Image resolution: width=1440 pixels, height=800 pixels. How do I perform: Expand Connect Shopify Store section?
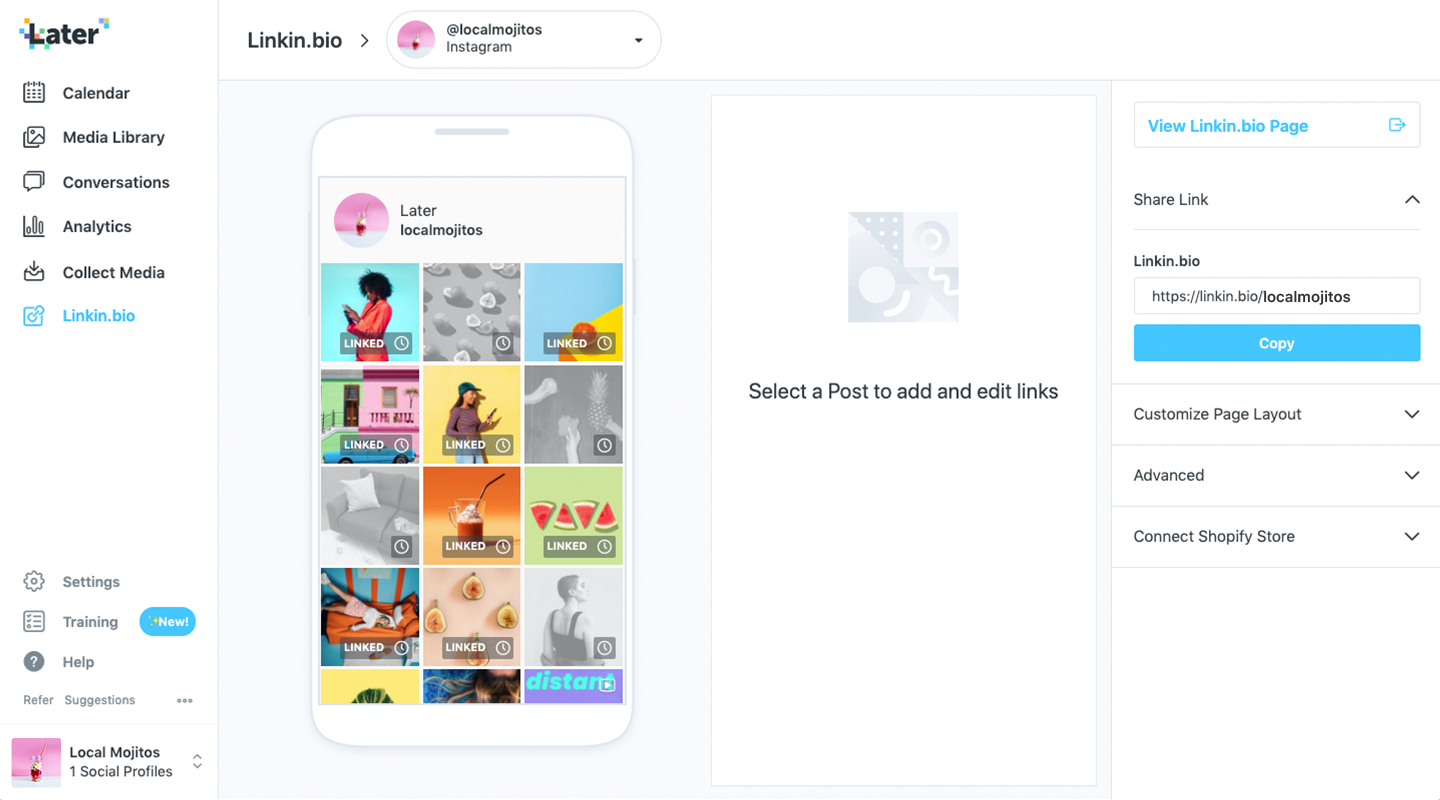[x=1276, y=536]
